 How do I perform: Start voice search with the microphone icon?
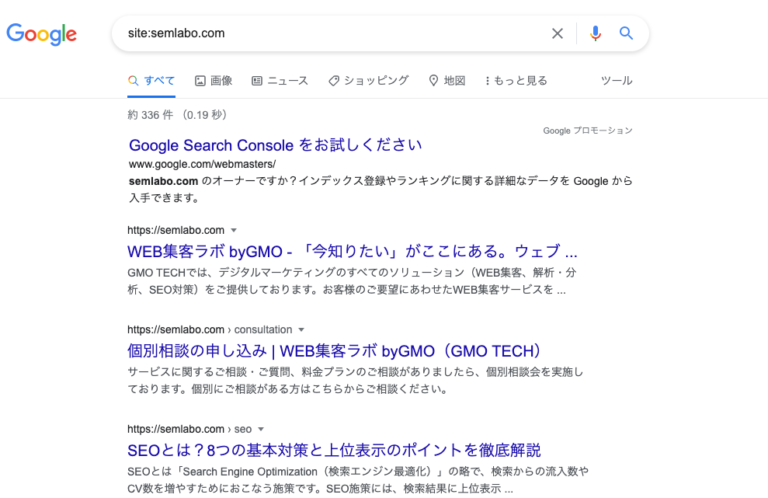[x=596, y=33]
